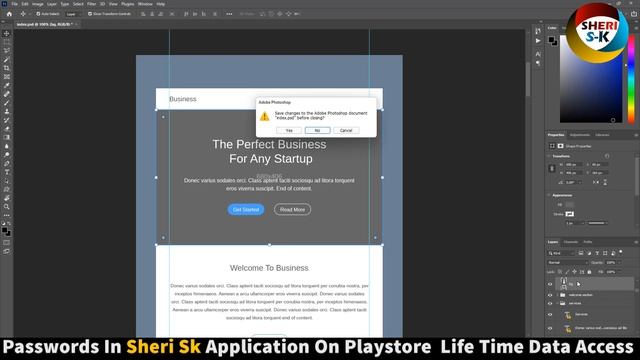Click Cancel in the save changes dialog
The image size is (640, 360).
point(346,130)
